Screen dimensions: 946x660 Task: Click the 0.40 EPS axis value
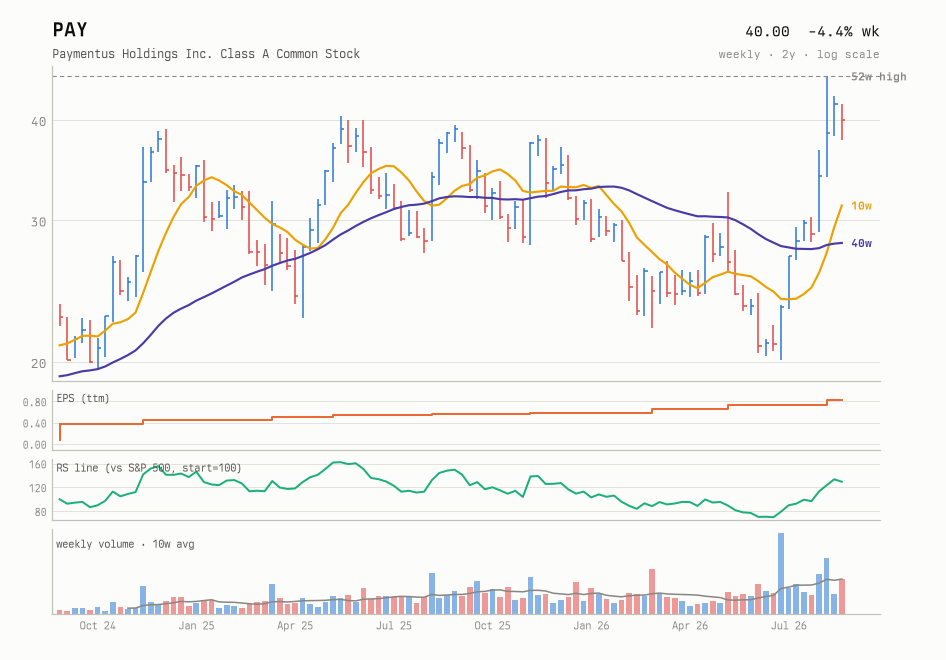34,424
